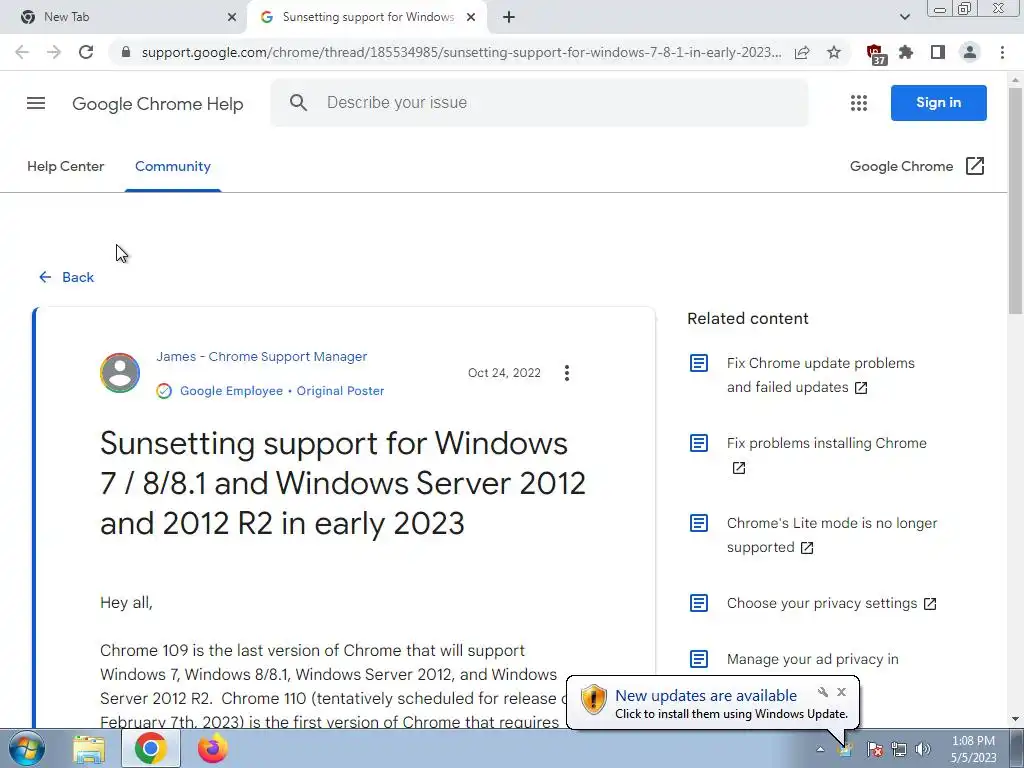Open the Google apps grid
This screenshot has width=1024, height=768.
pos(859,103)
